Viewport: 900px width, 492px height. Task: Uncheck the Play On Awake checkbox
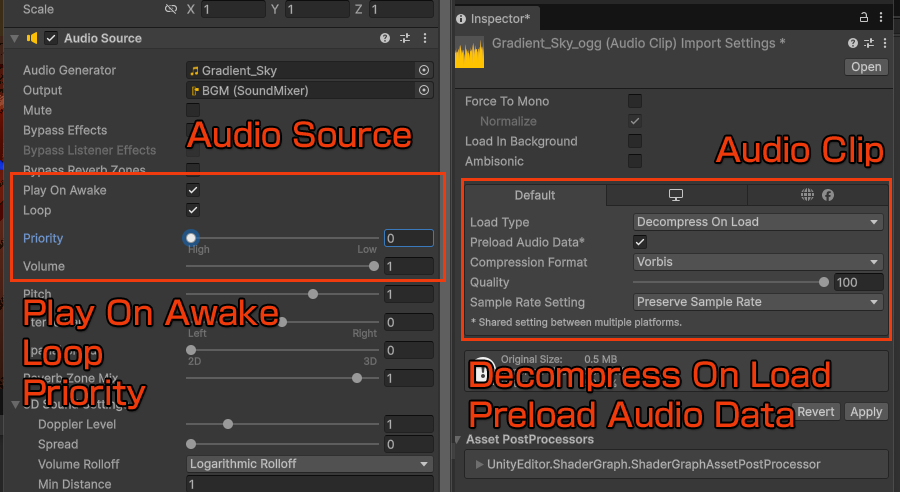pos(193,190)
